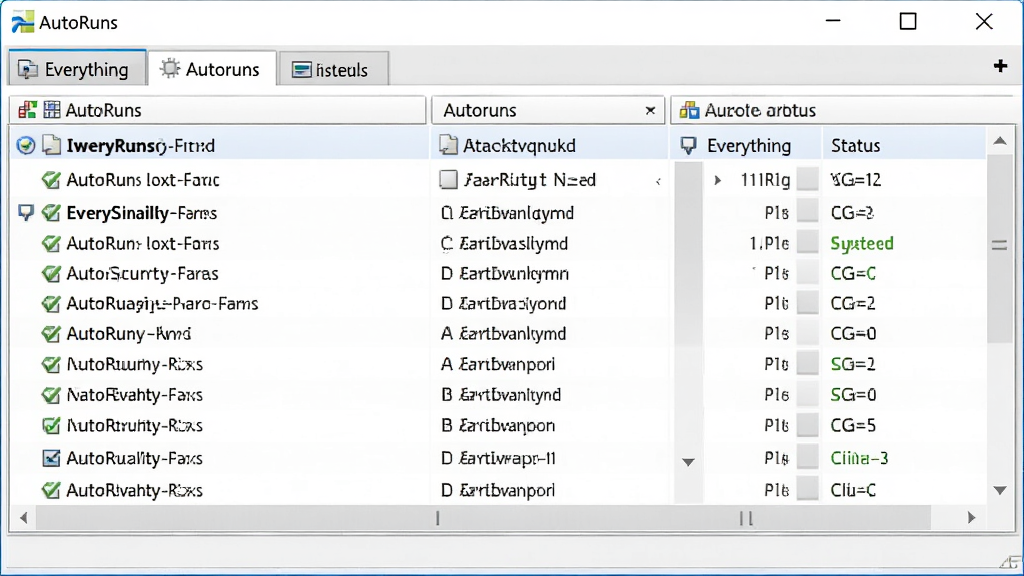1024x576 pixels.
Task: Click the icon on listeuls tab
Action: coord(302,70)
